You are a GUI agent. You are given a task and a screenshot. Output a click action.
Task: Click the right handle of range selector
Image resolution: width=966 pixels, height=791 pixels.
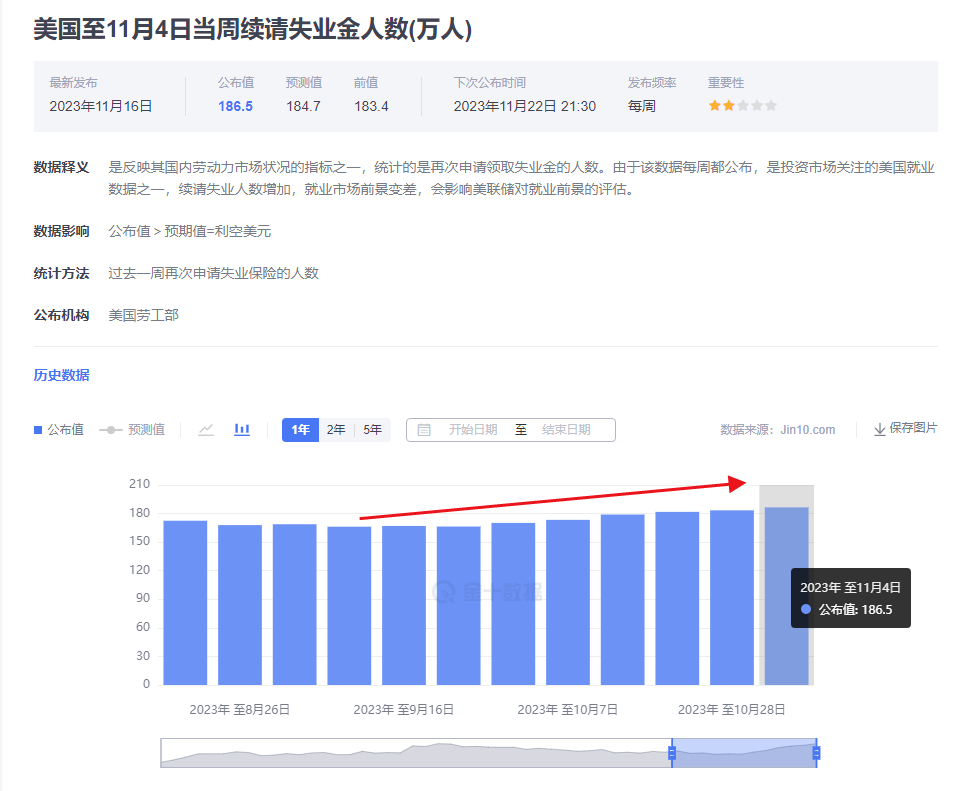tap(815, 752)
